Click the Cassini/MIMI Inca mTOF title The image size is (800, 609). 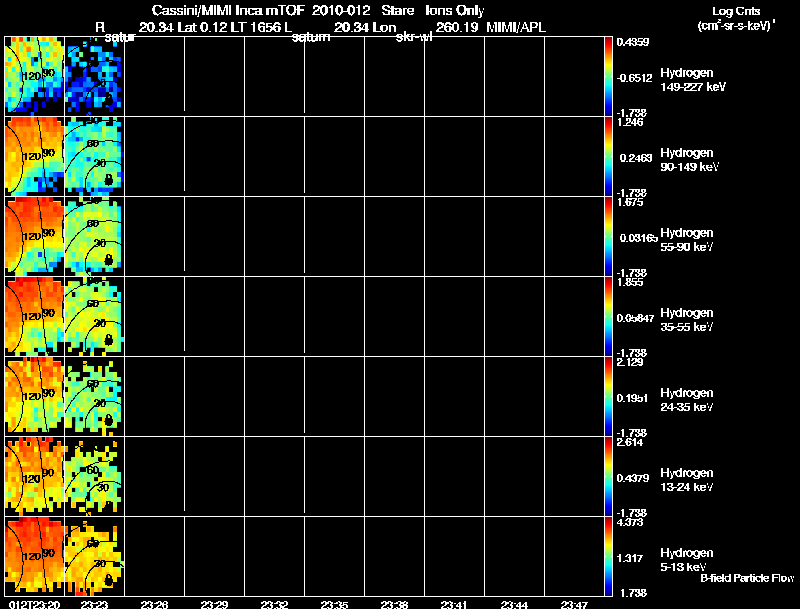[228, 11]
